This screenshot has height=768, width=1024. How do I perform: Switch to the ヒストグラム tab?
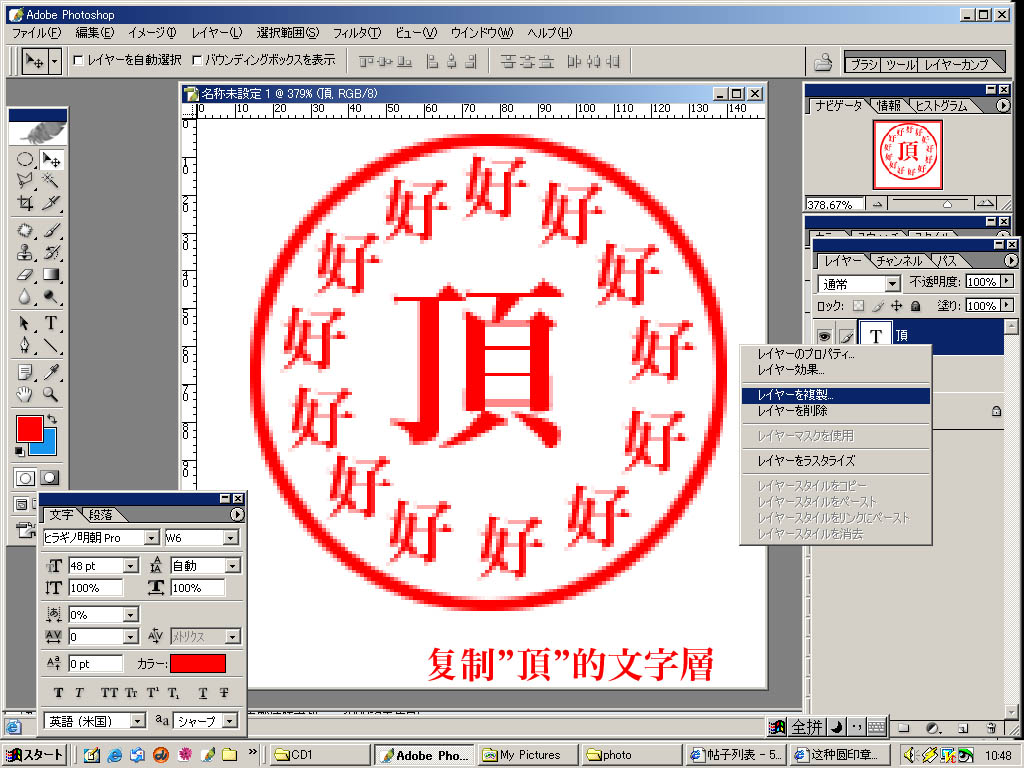pyautogui.click(x=941, y=106)
